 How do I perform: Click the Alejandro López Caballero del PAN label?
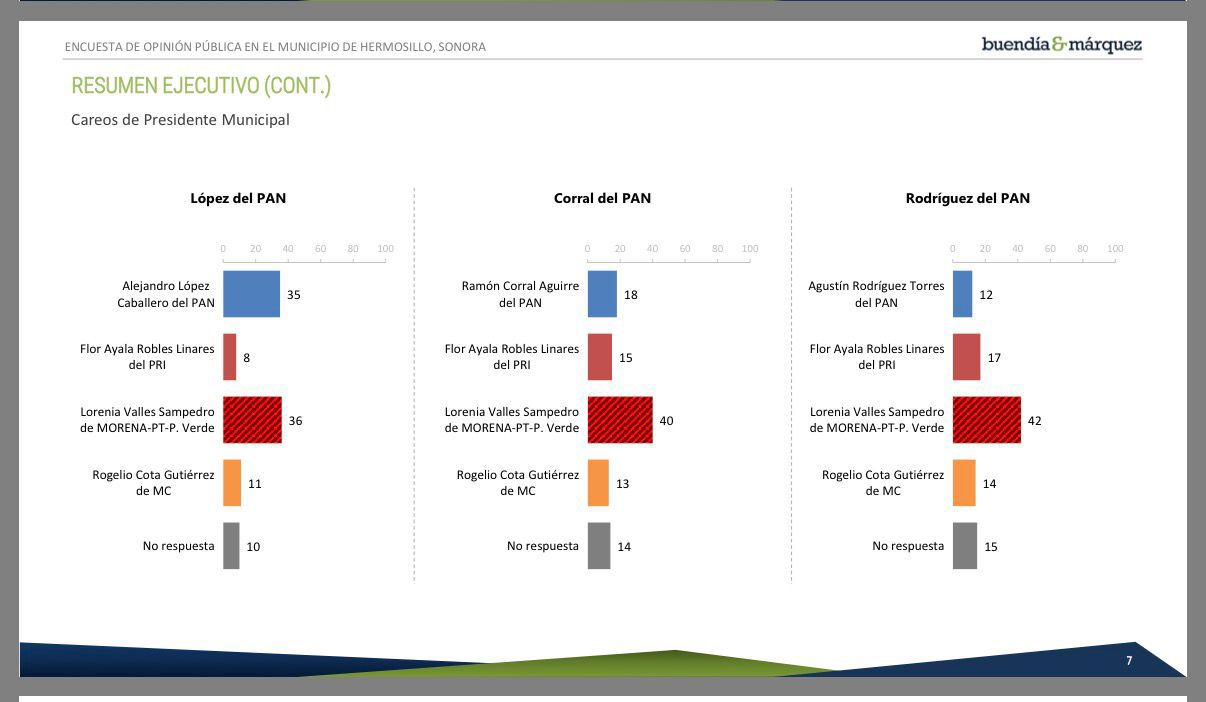166,294
